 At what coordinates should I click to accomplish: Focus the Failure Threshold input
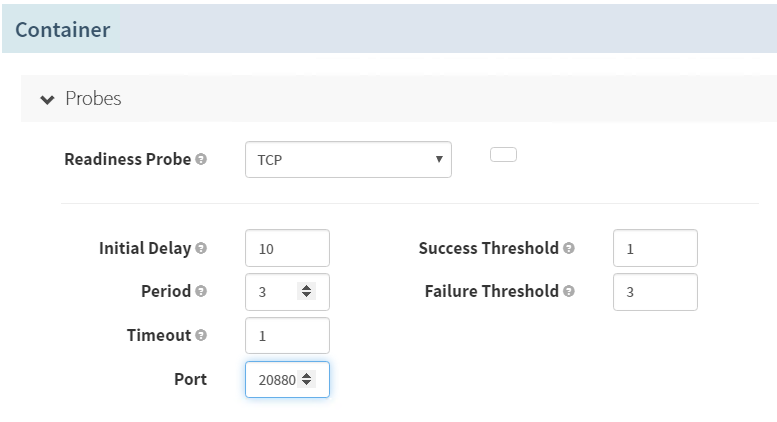pos(654,292)
